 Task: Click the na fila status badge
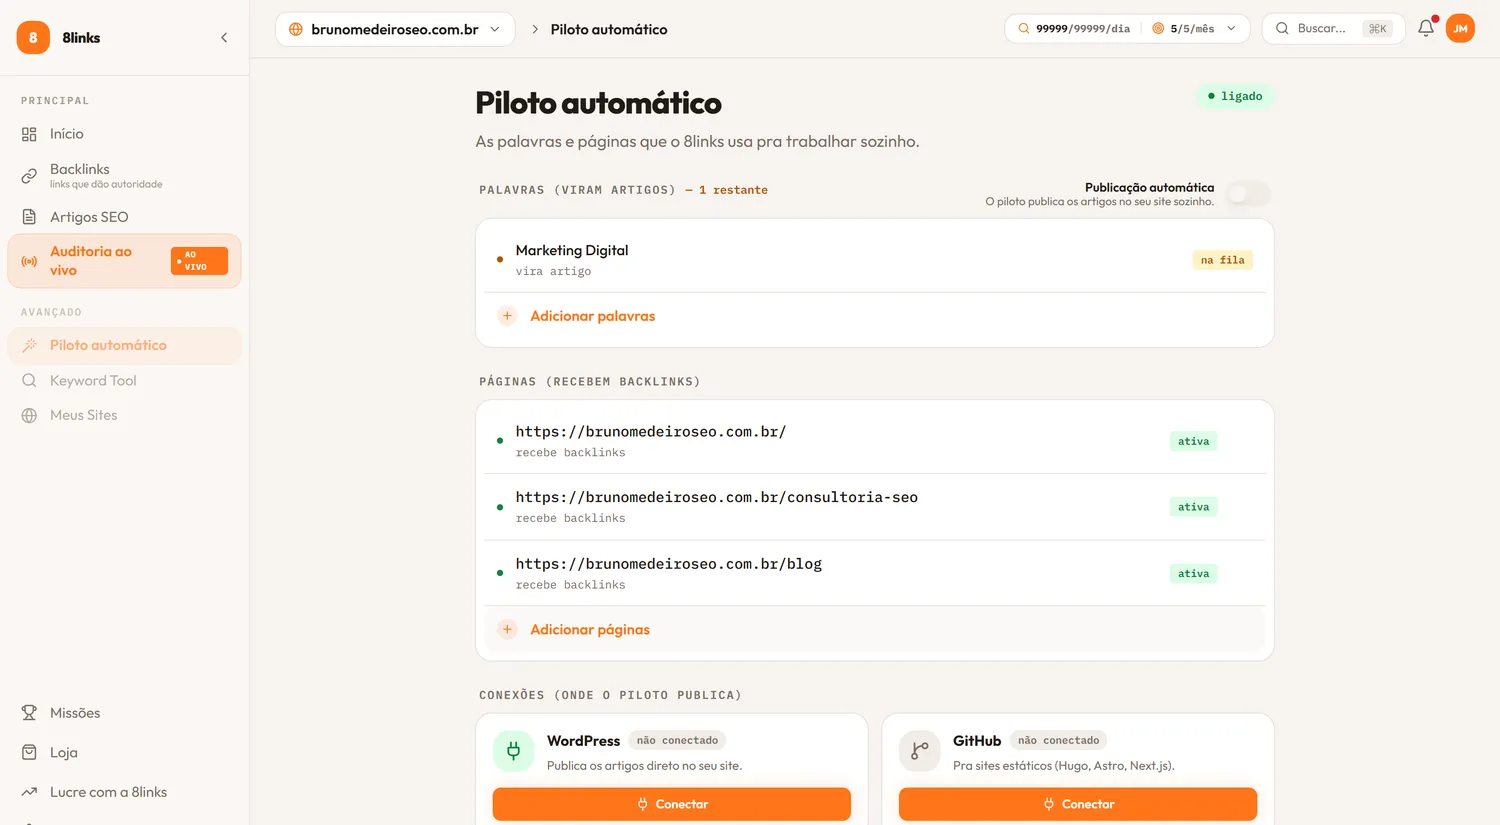1222,260
